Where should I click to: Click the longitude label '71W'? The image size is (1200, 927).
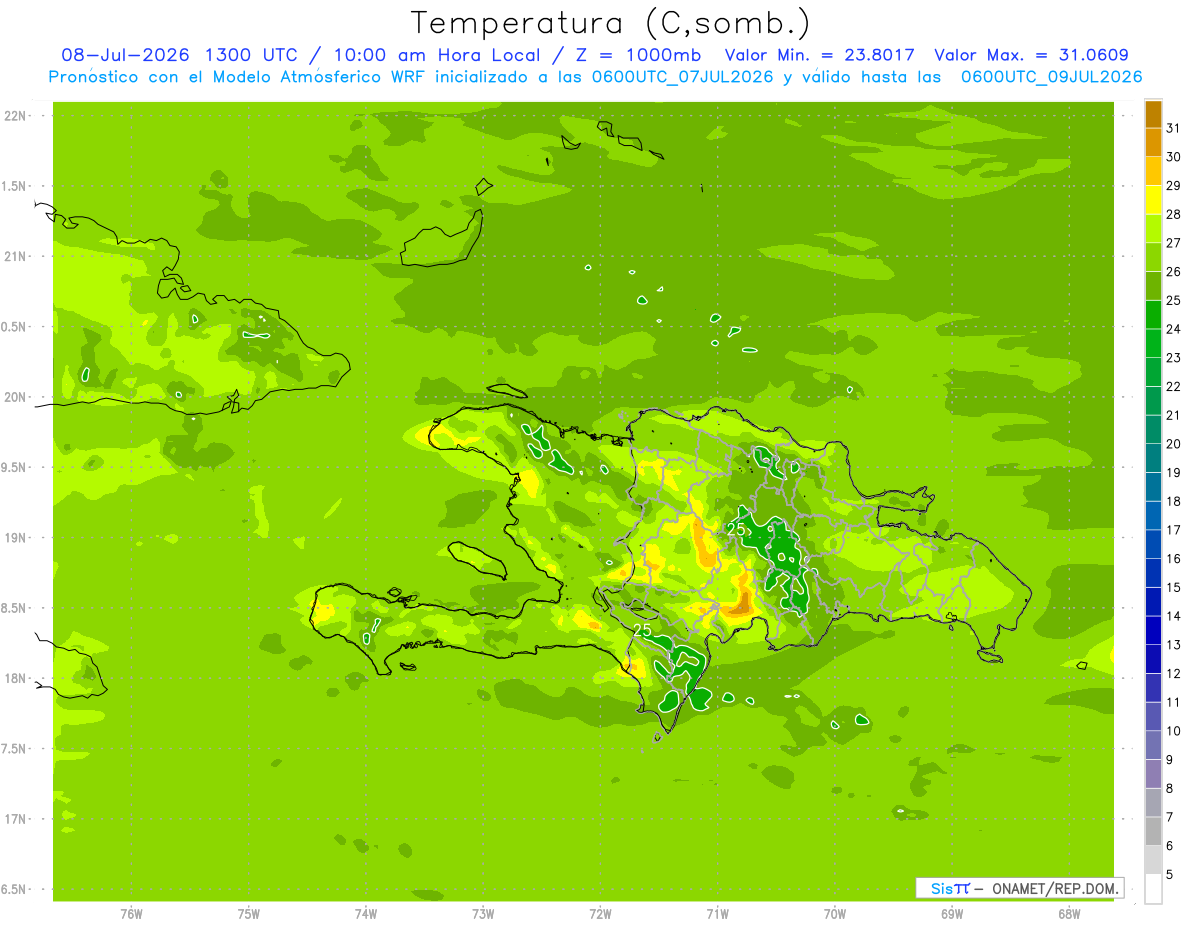coord(717,915)
